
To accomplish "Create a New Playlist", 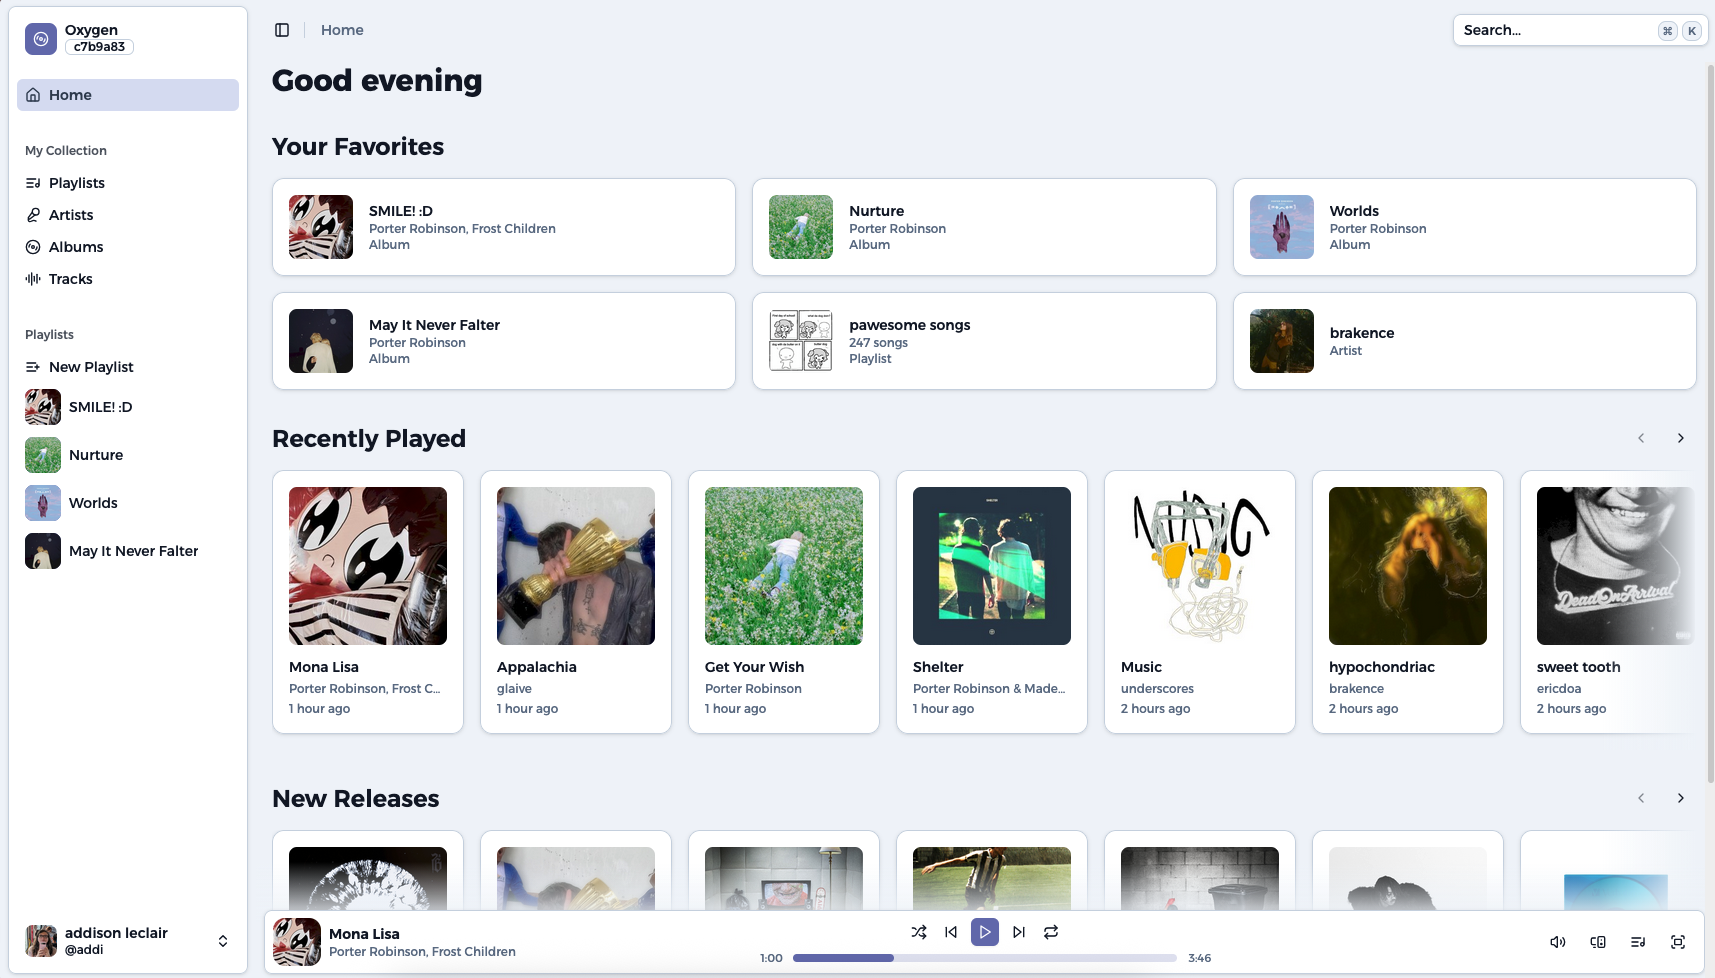I will pos(91,367).
